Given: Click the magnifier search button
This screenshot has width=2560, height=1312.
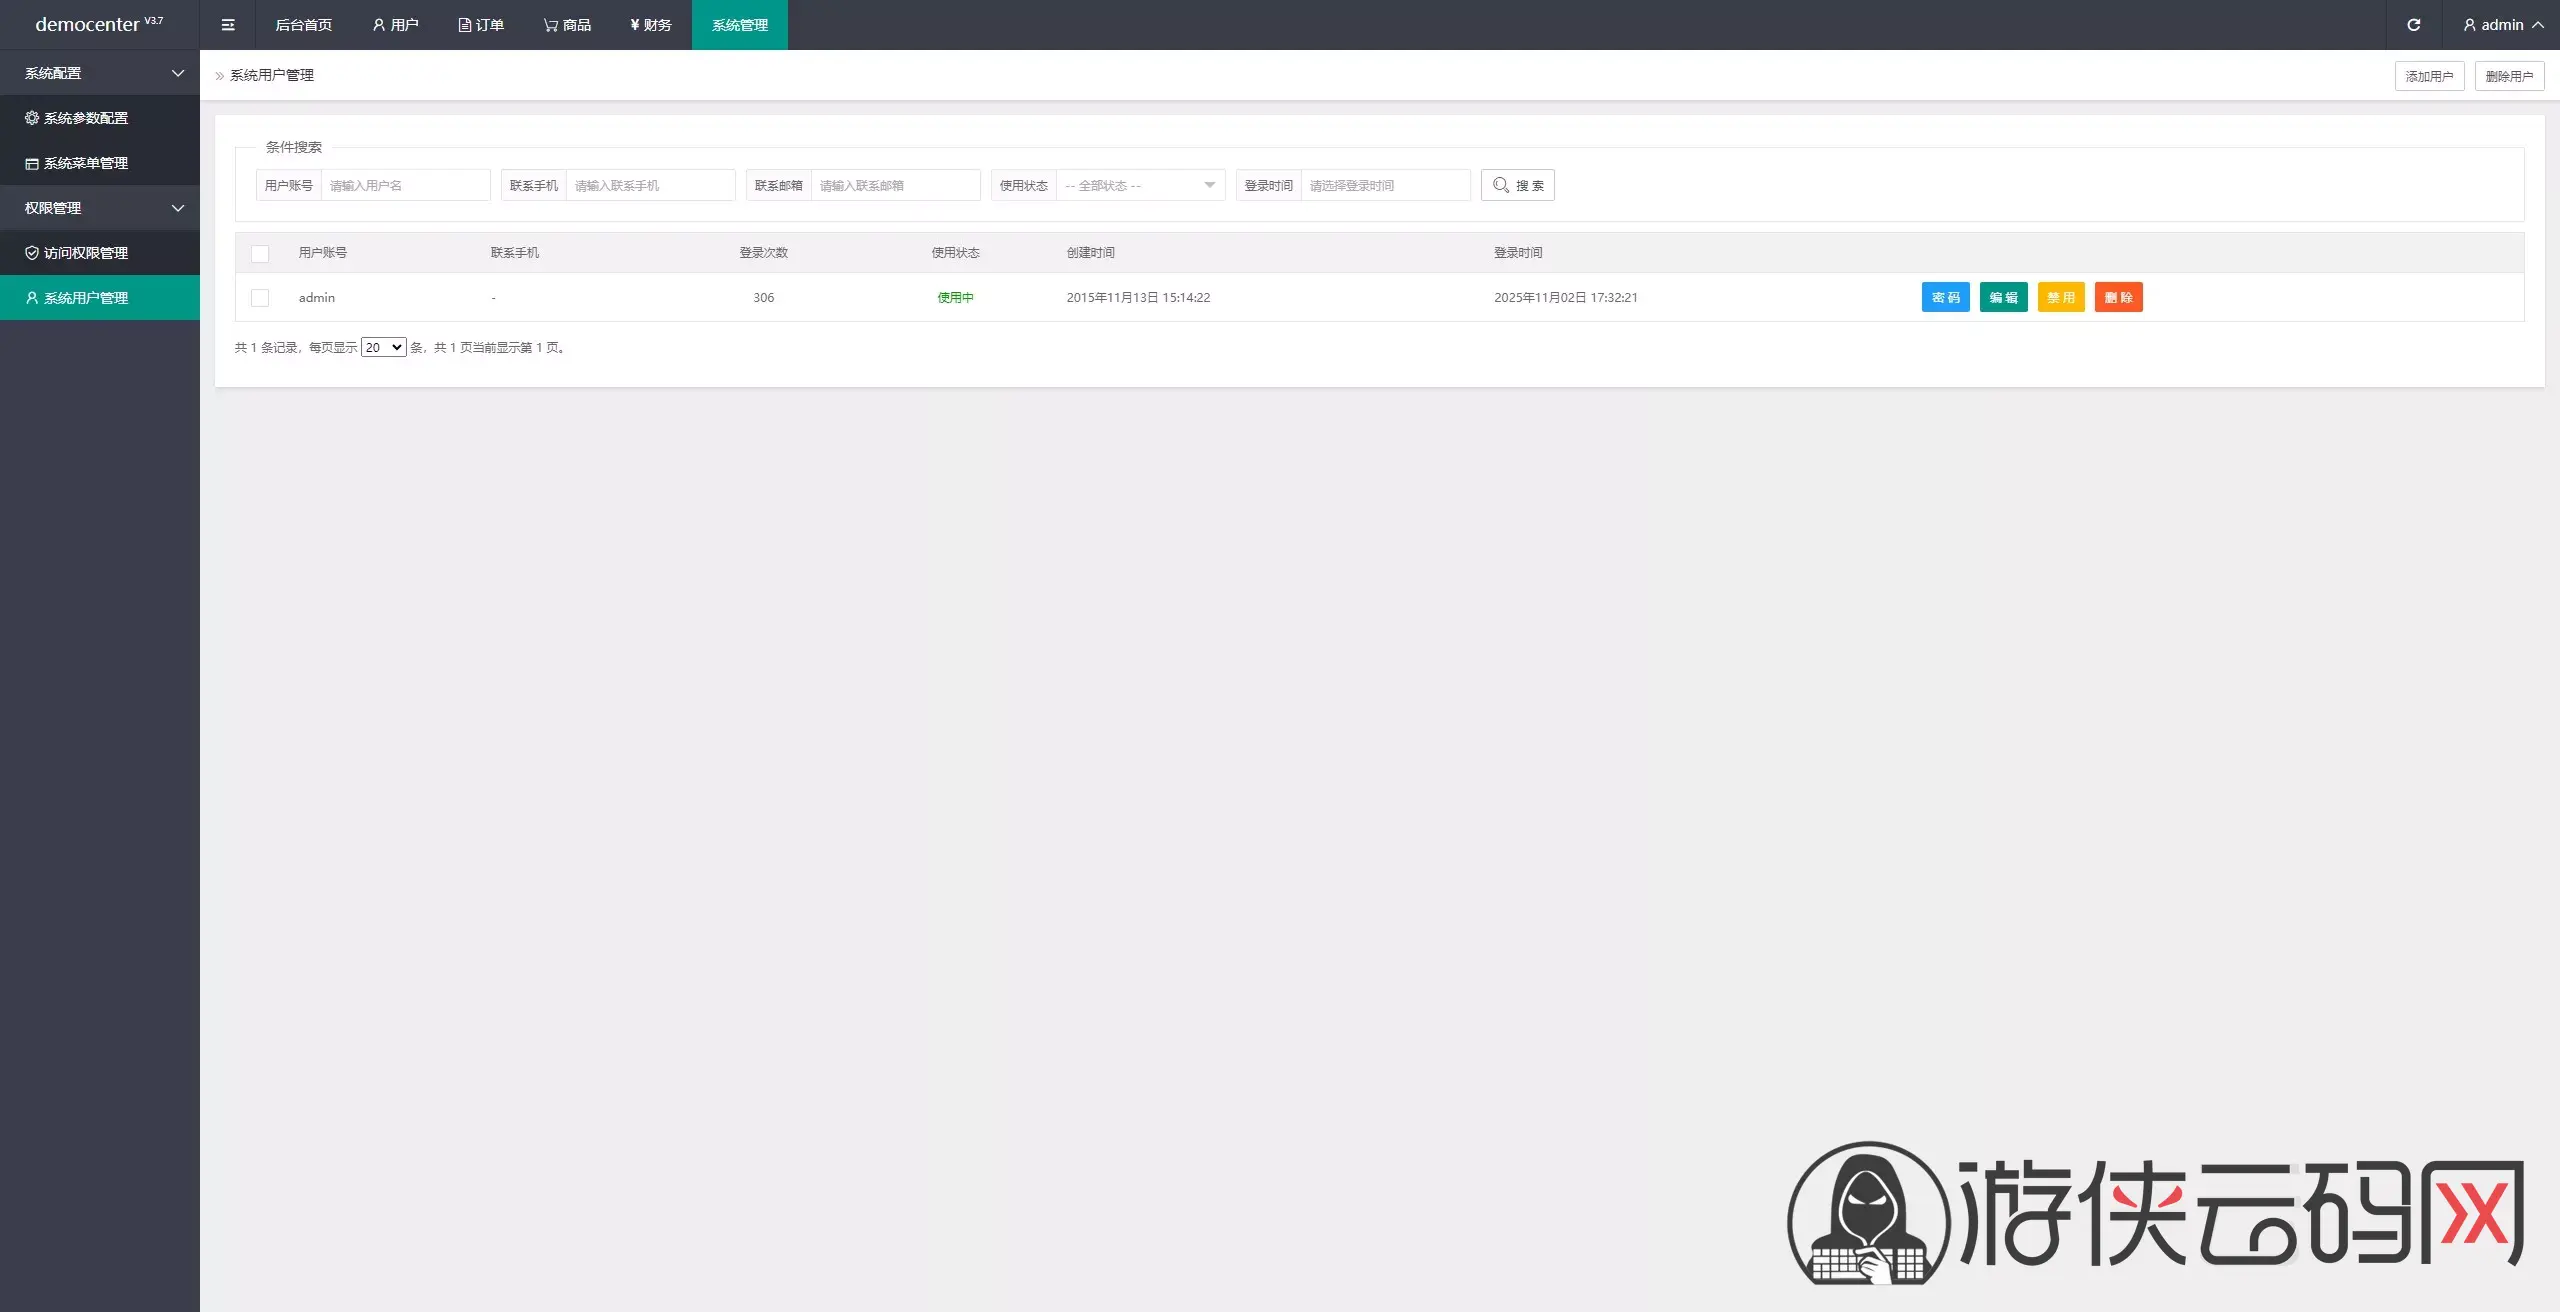Looking at the screenshot, I should (x=1517, y=185).
